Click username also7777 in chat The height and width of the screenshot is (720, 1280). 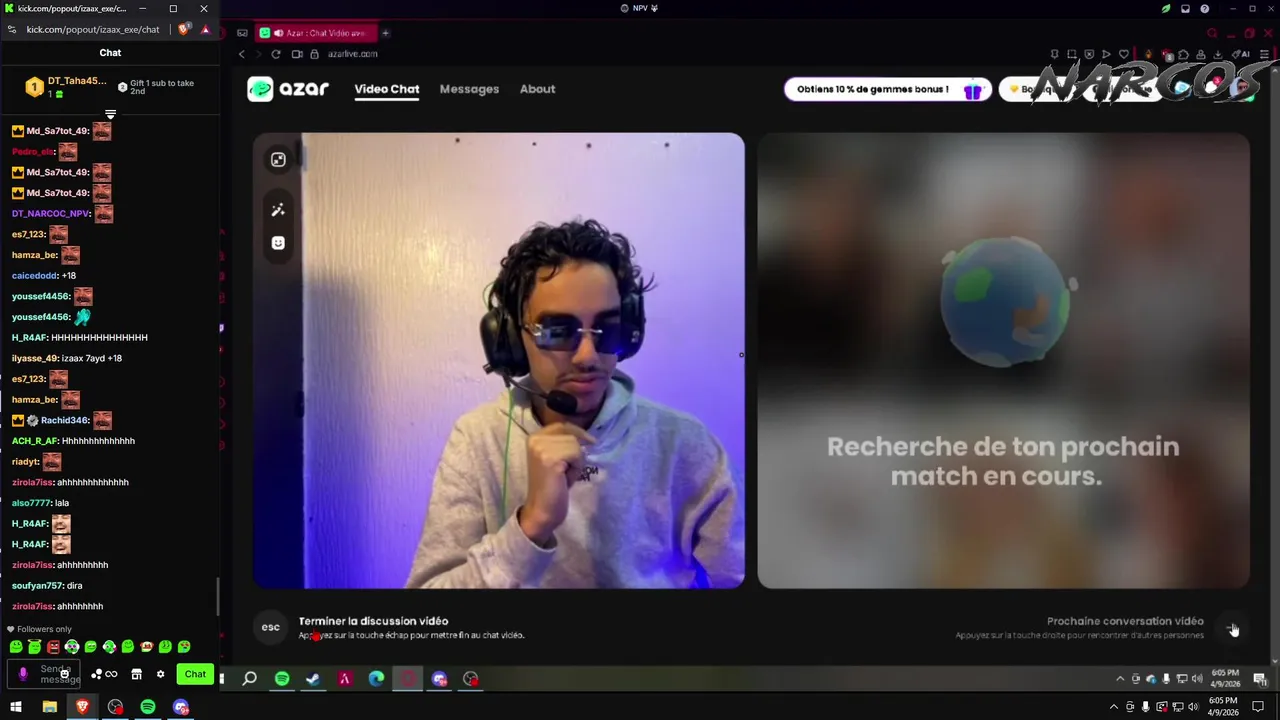[31, 503]
